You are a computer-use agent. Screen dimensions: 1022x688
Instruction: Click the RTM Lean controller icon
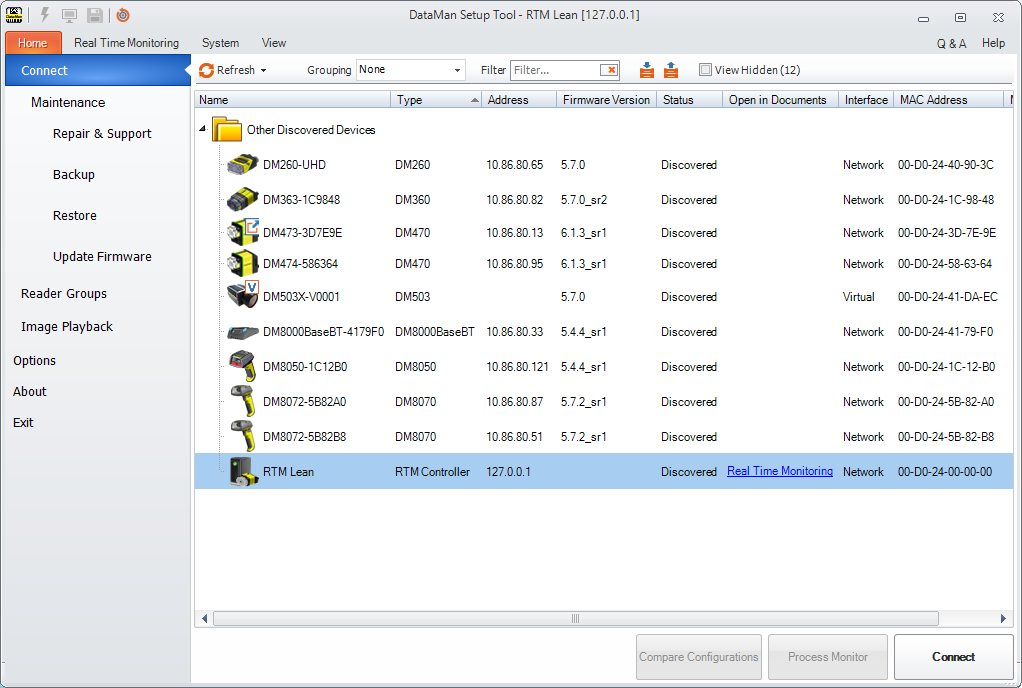(x=242, y=471)
